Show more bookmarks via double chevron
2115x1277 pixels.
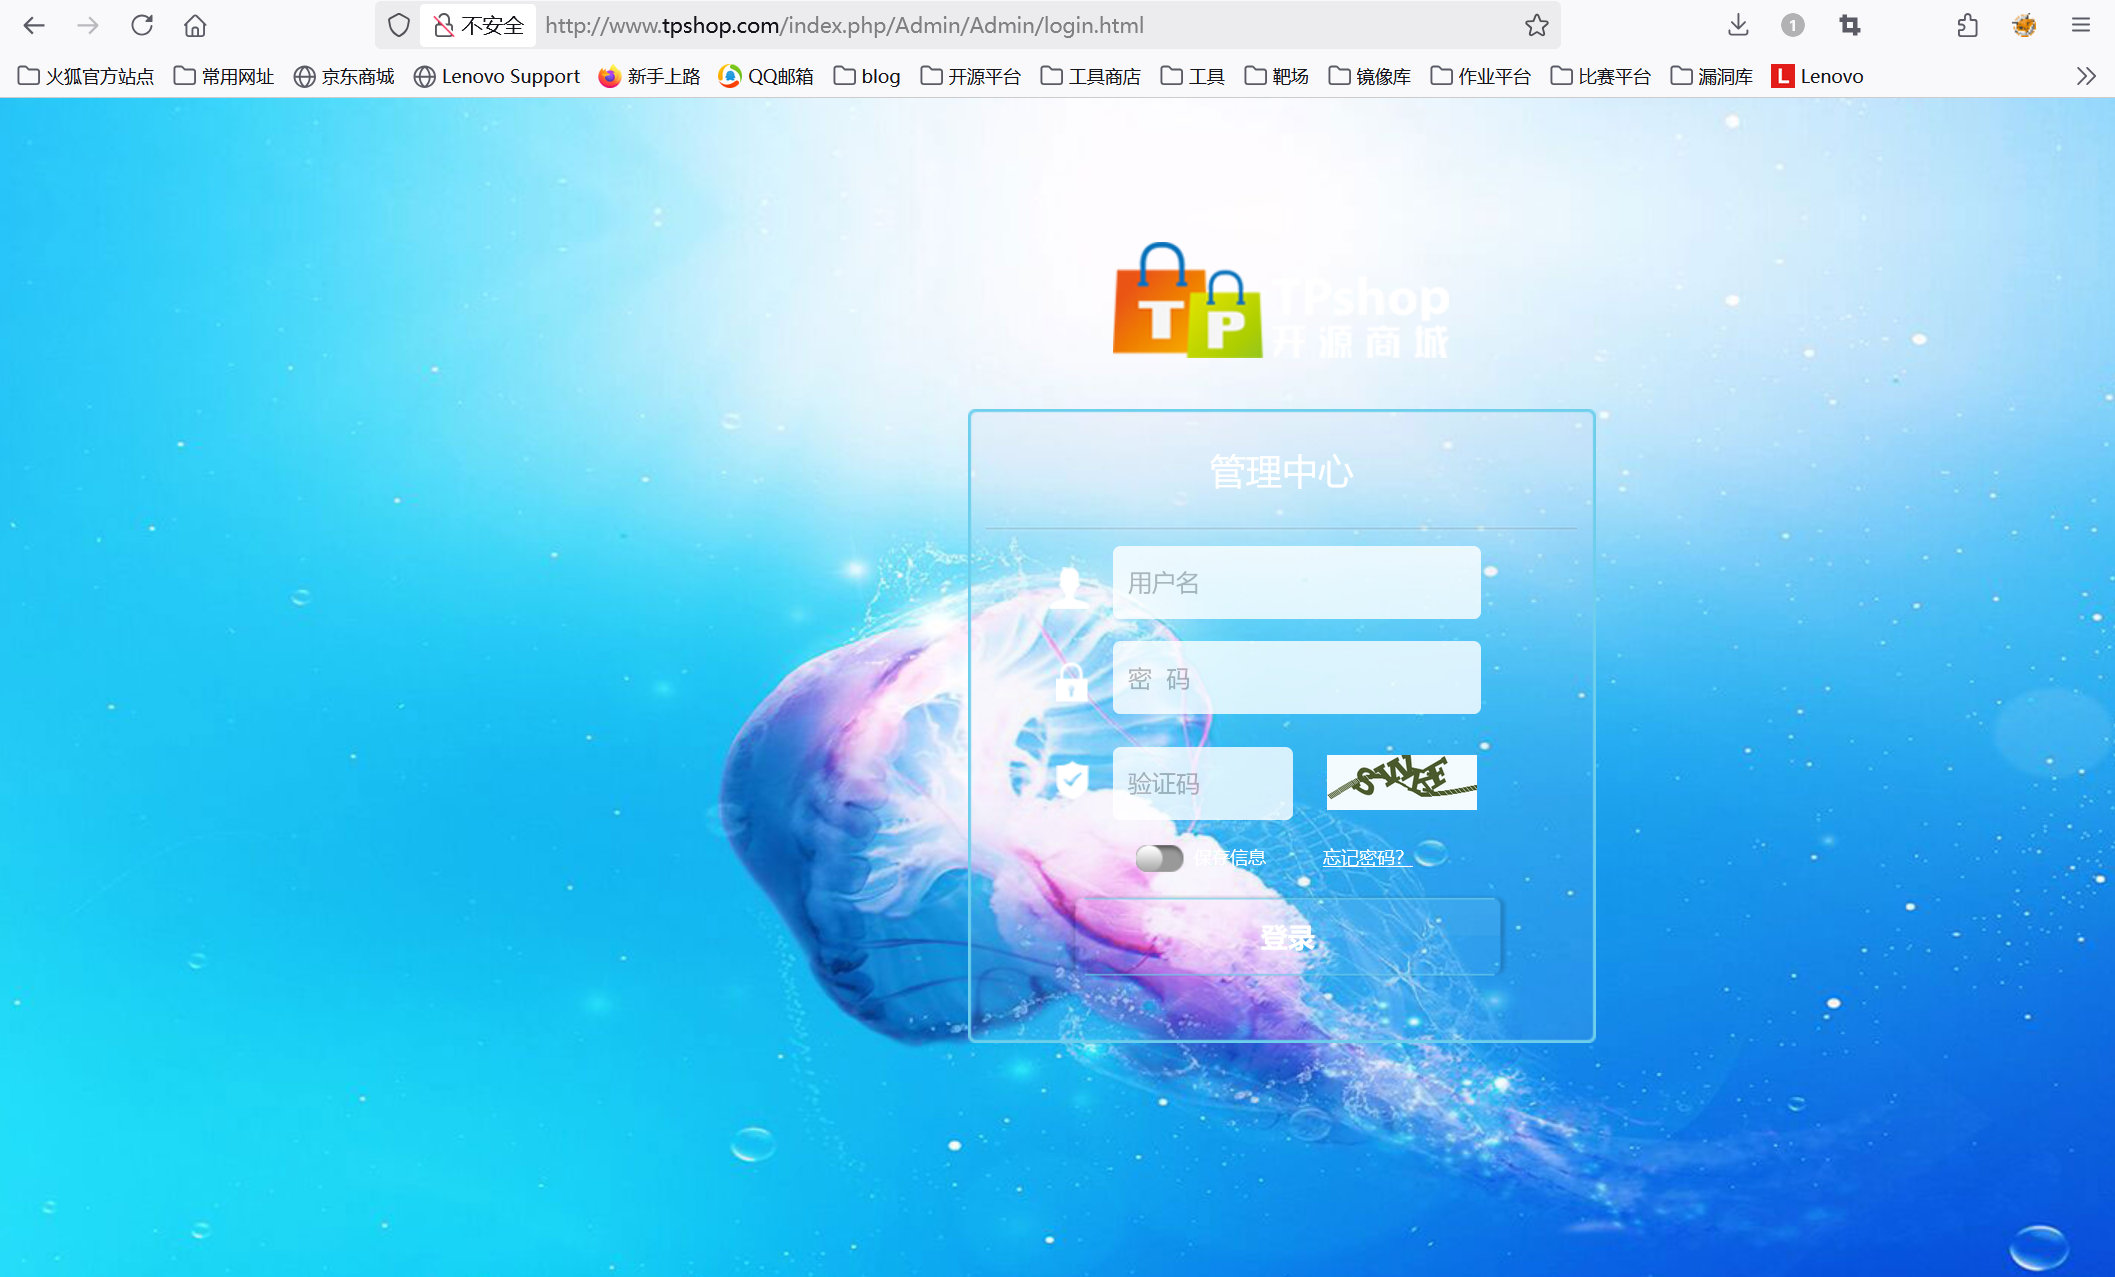(2085, 76)
